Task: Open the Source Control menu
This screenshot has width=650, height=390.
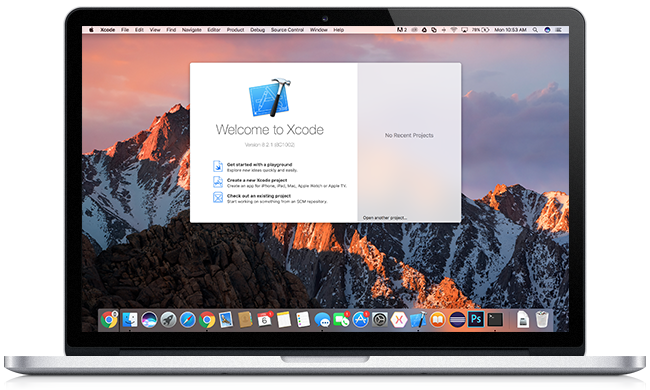Action: pos(287,30)
